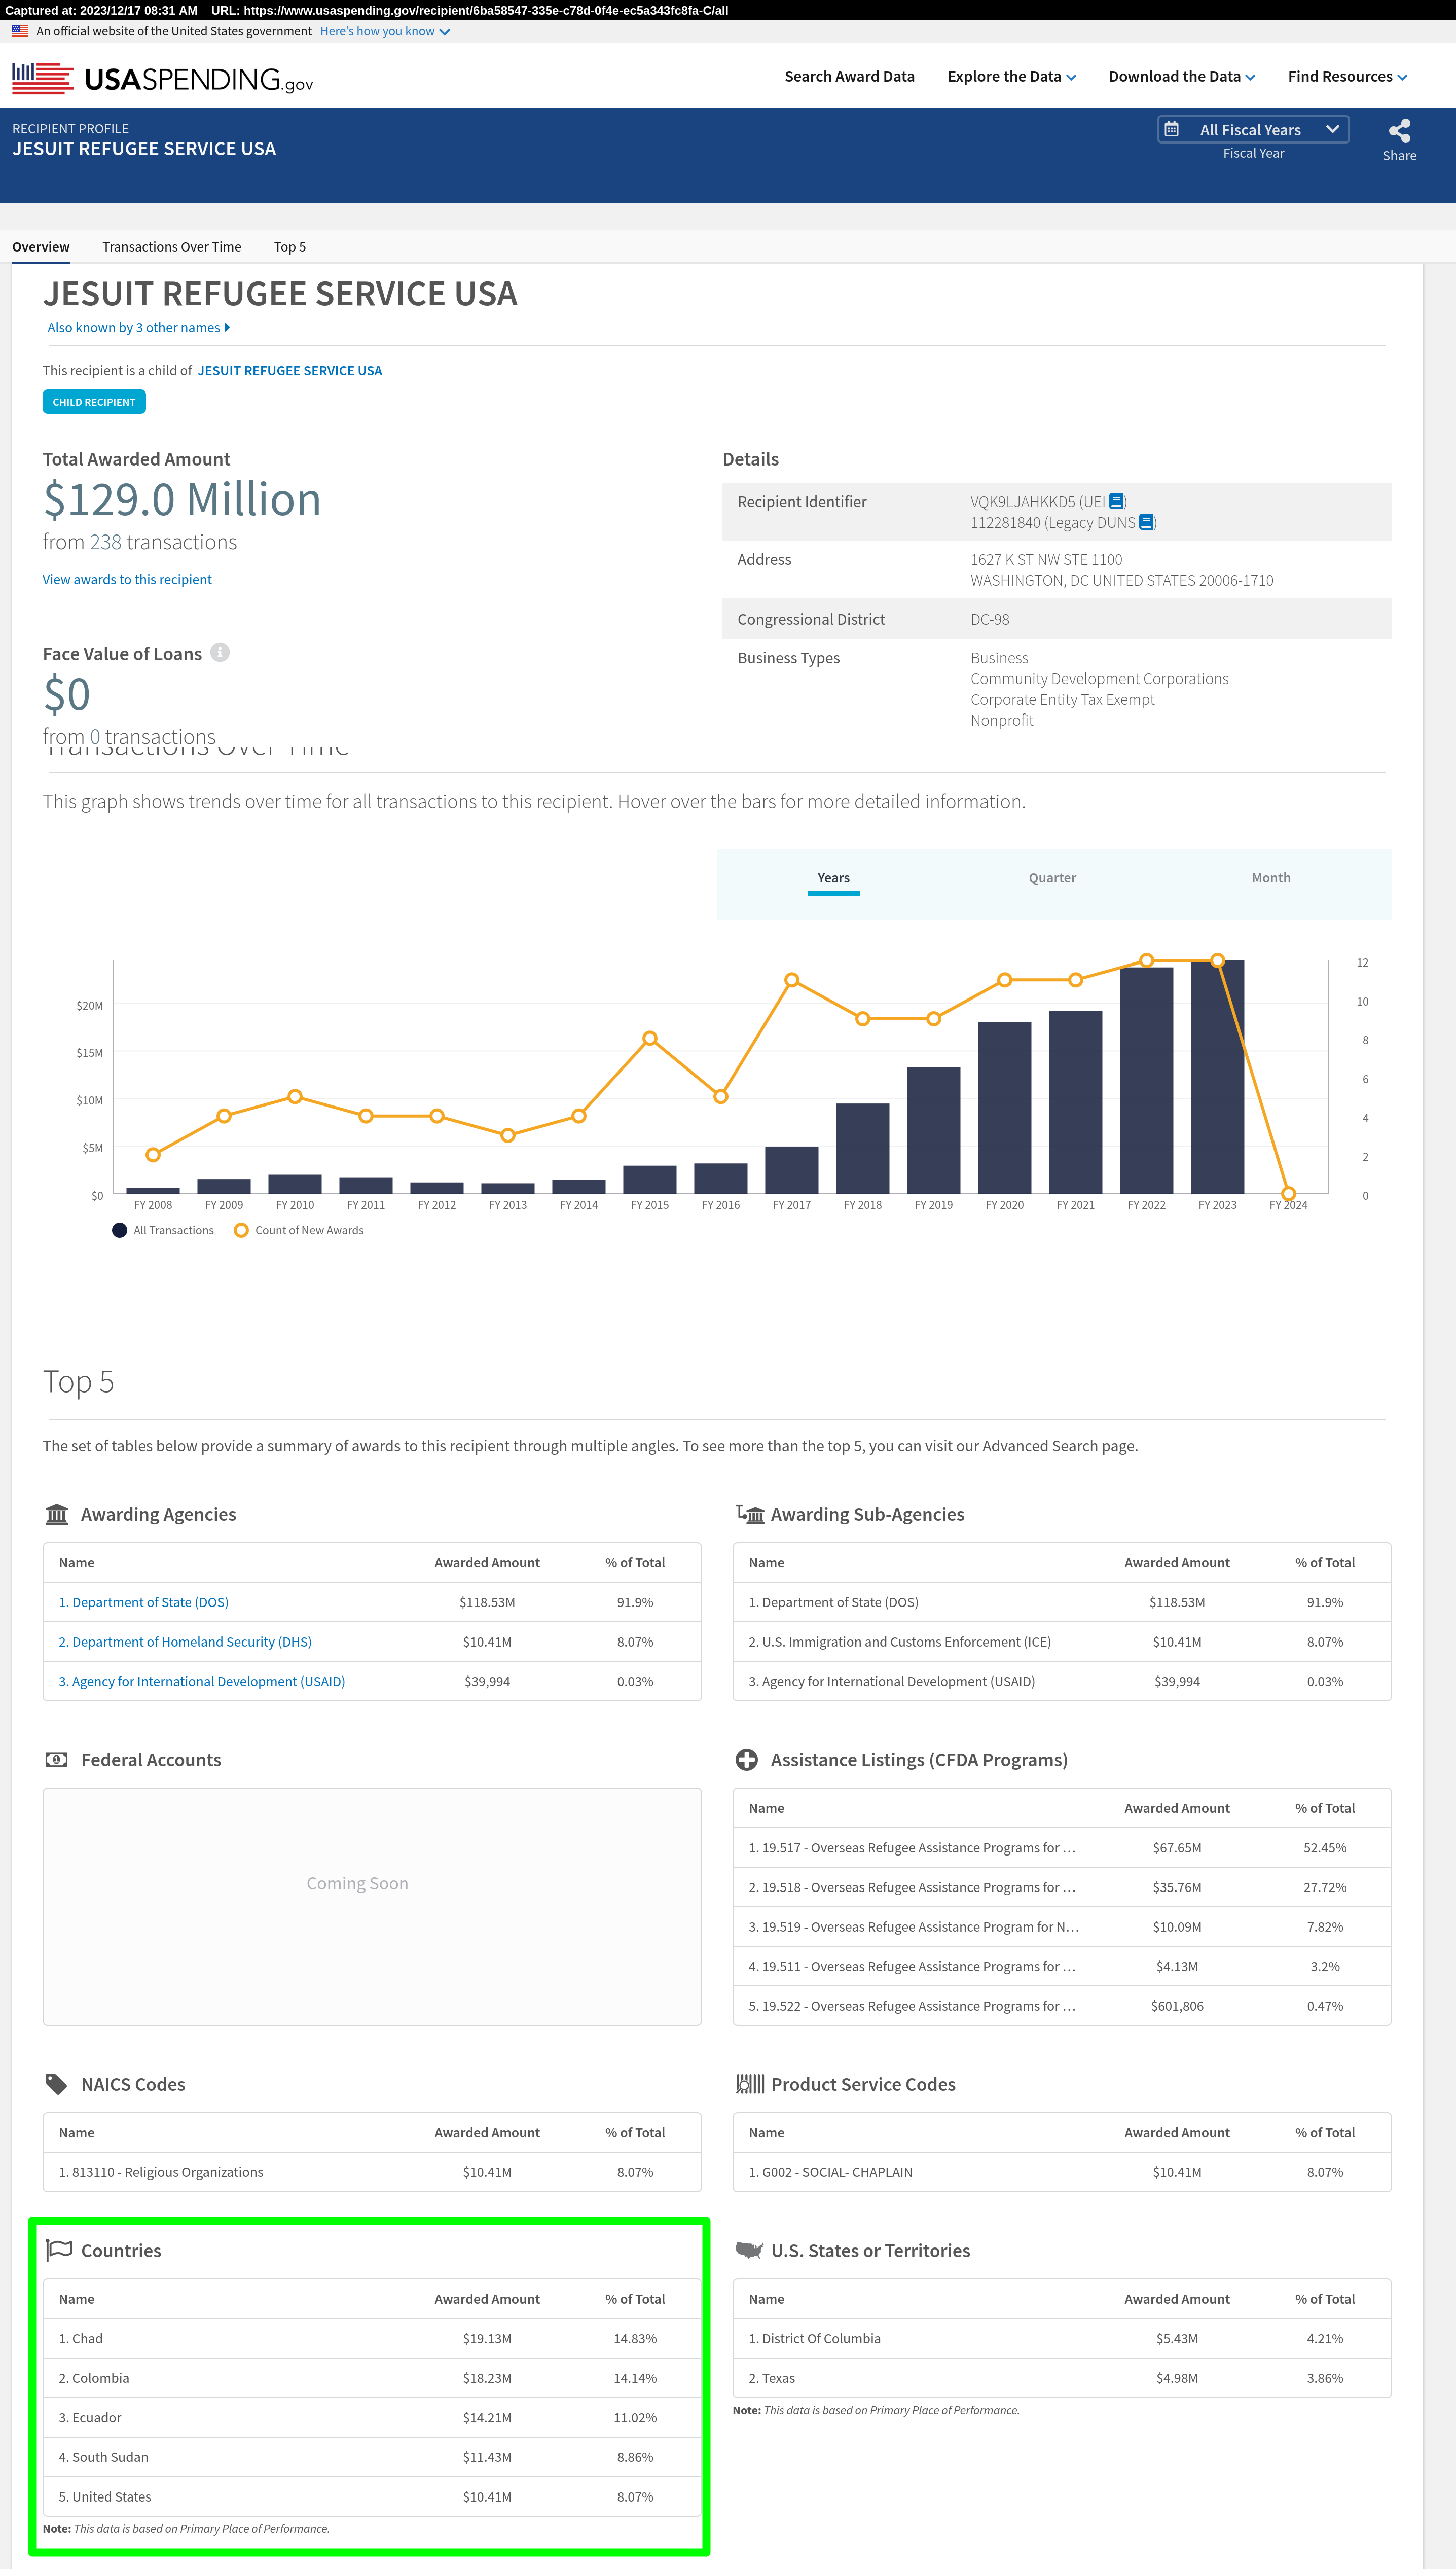Click the "DC-98" congressional district value

989,619
